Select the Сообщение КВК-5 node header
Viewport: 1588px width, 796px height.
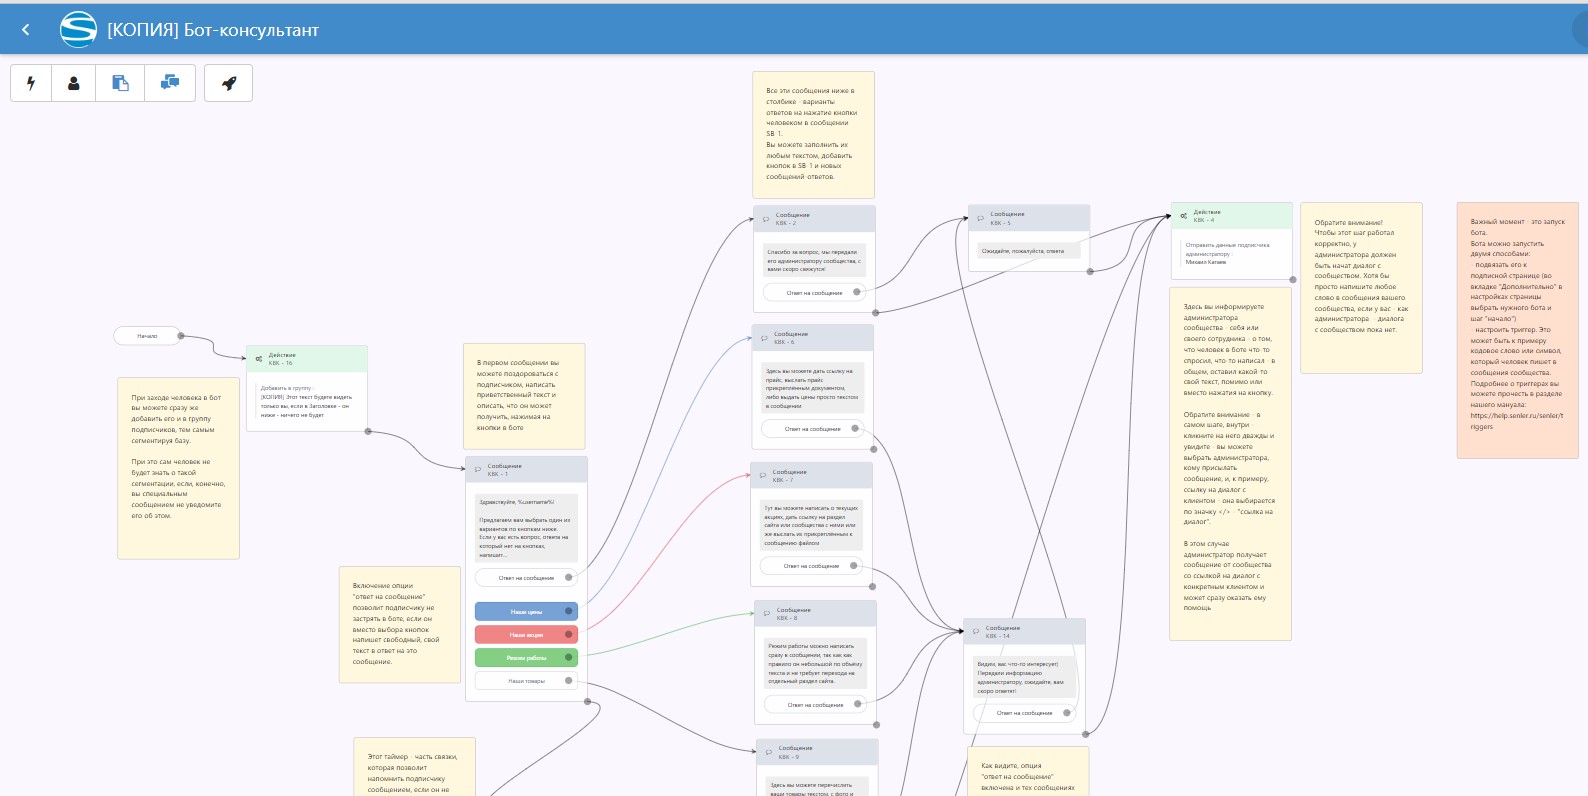pyautogui.click(x=1028, y=218)
